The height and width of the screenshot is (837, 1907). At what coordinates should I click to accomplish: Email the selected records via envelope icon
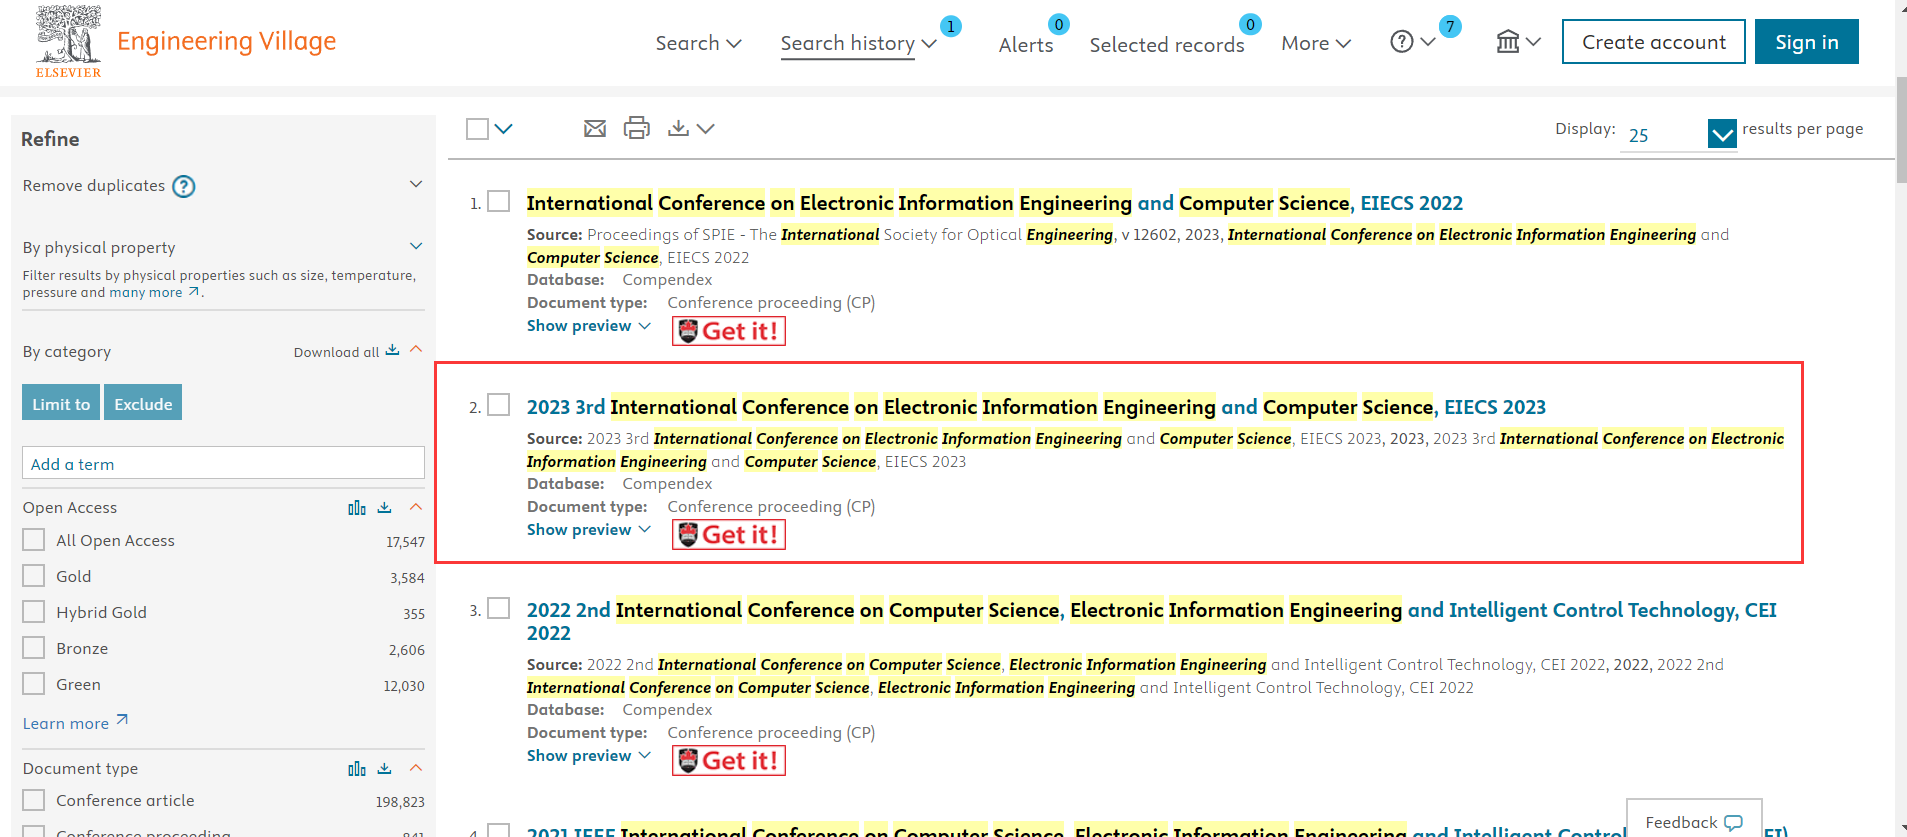(595, 128)
